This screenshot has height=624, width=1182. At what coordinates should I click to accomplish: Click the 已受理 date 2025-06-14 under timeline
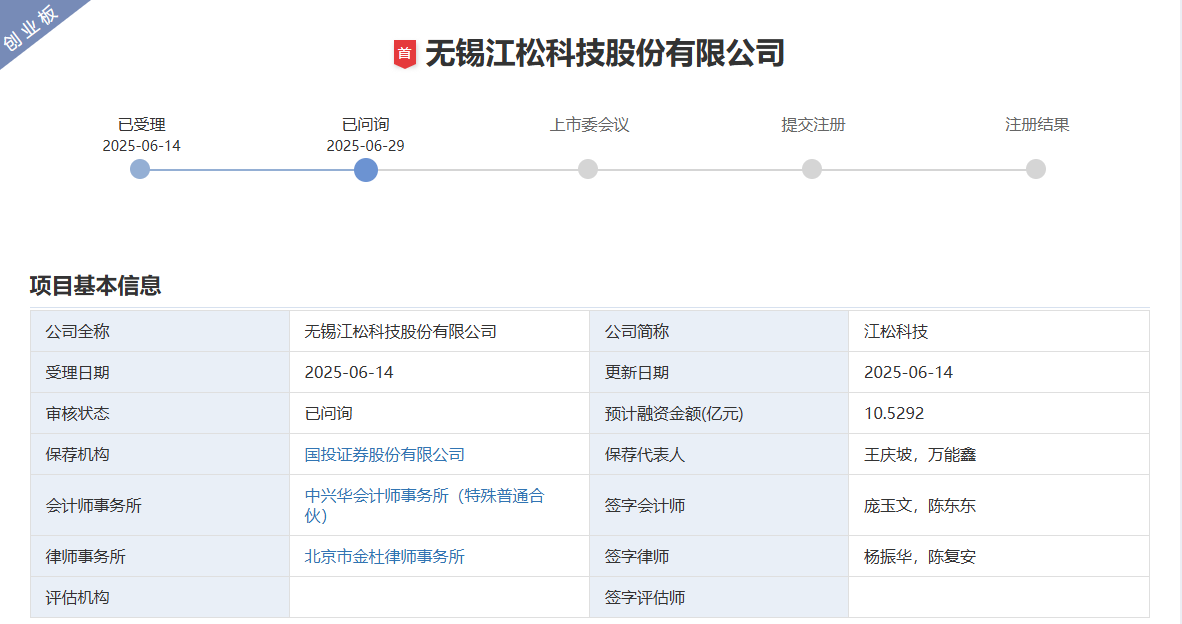(x=141, y=146)
